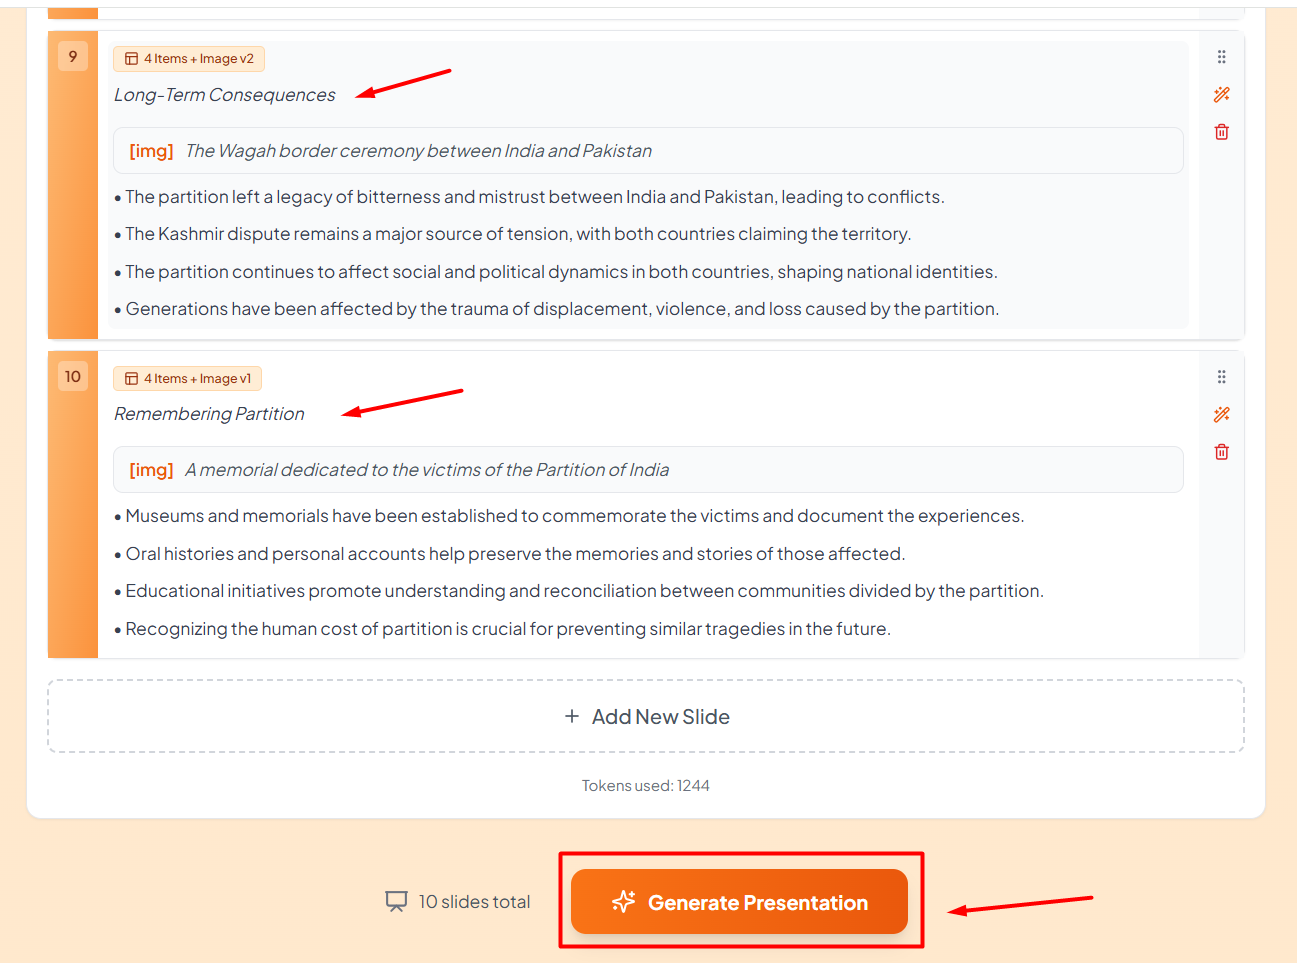Click the Generate Presentation button
The image size is (1297, 963).
[x=739, y=902]
